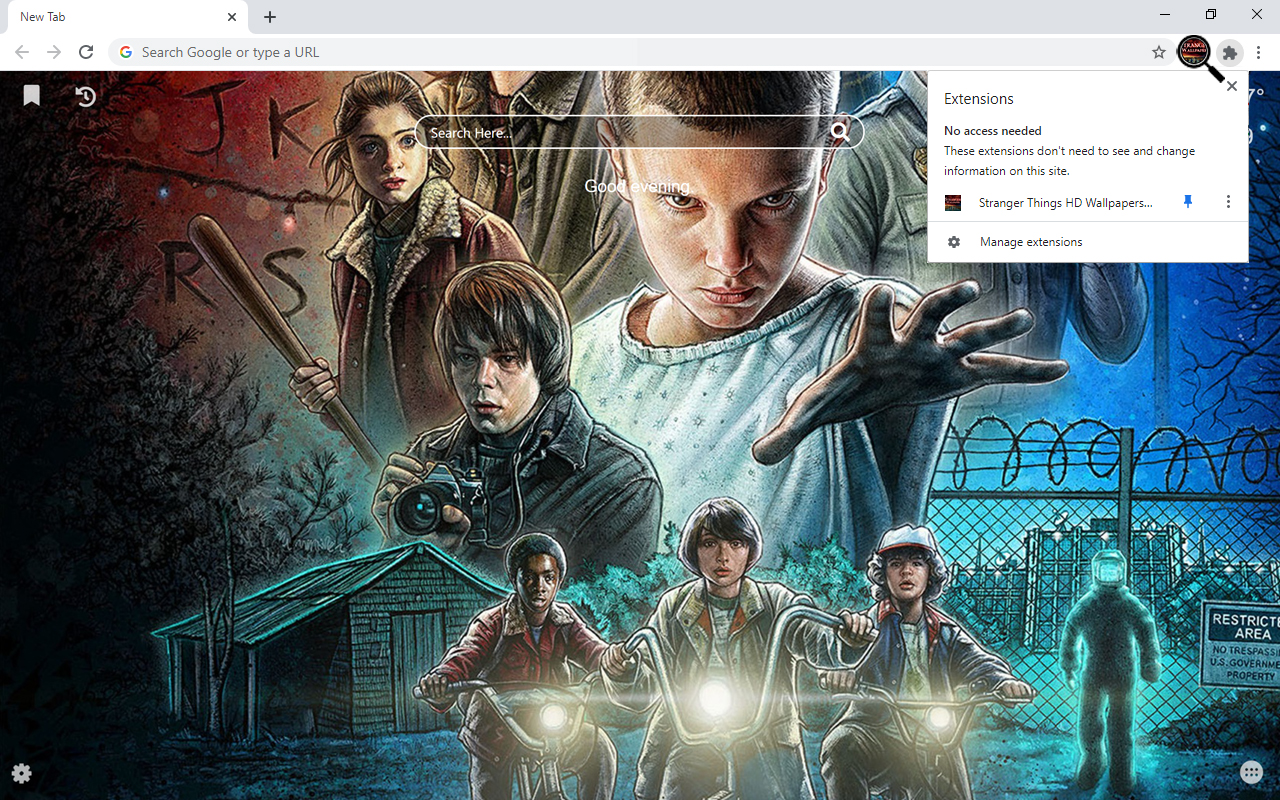Open more options for the Stranger Things extension

1228,202
